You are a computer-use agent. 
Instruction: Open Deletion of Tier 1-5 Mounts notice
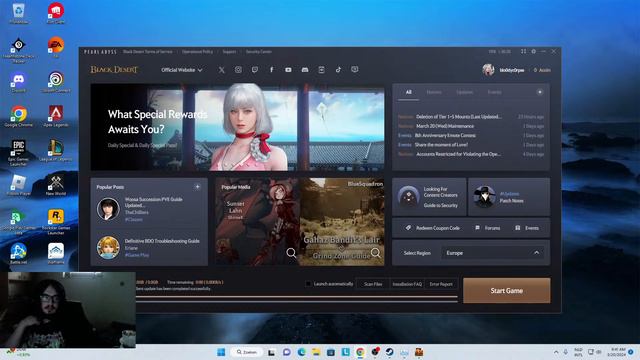point(471,117)
